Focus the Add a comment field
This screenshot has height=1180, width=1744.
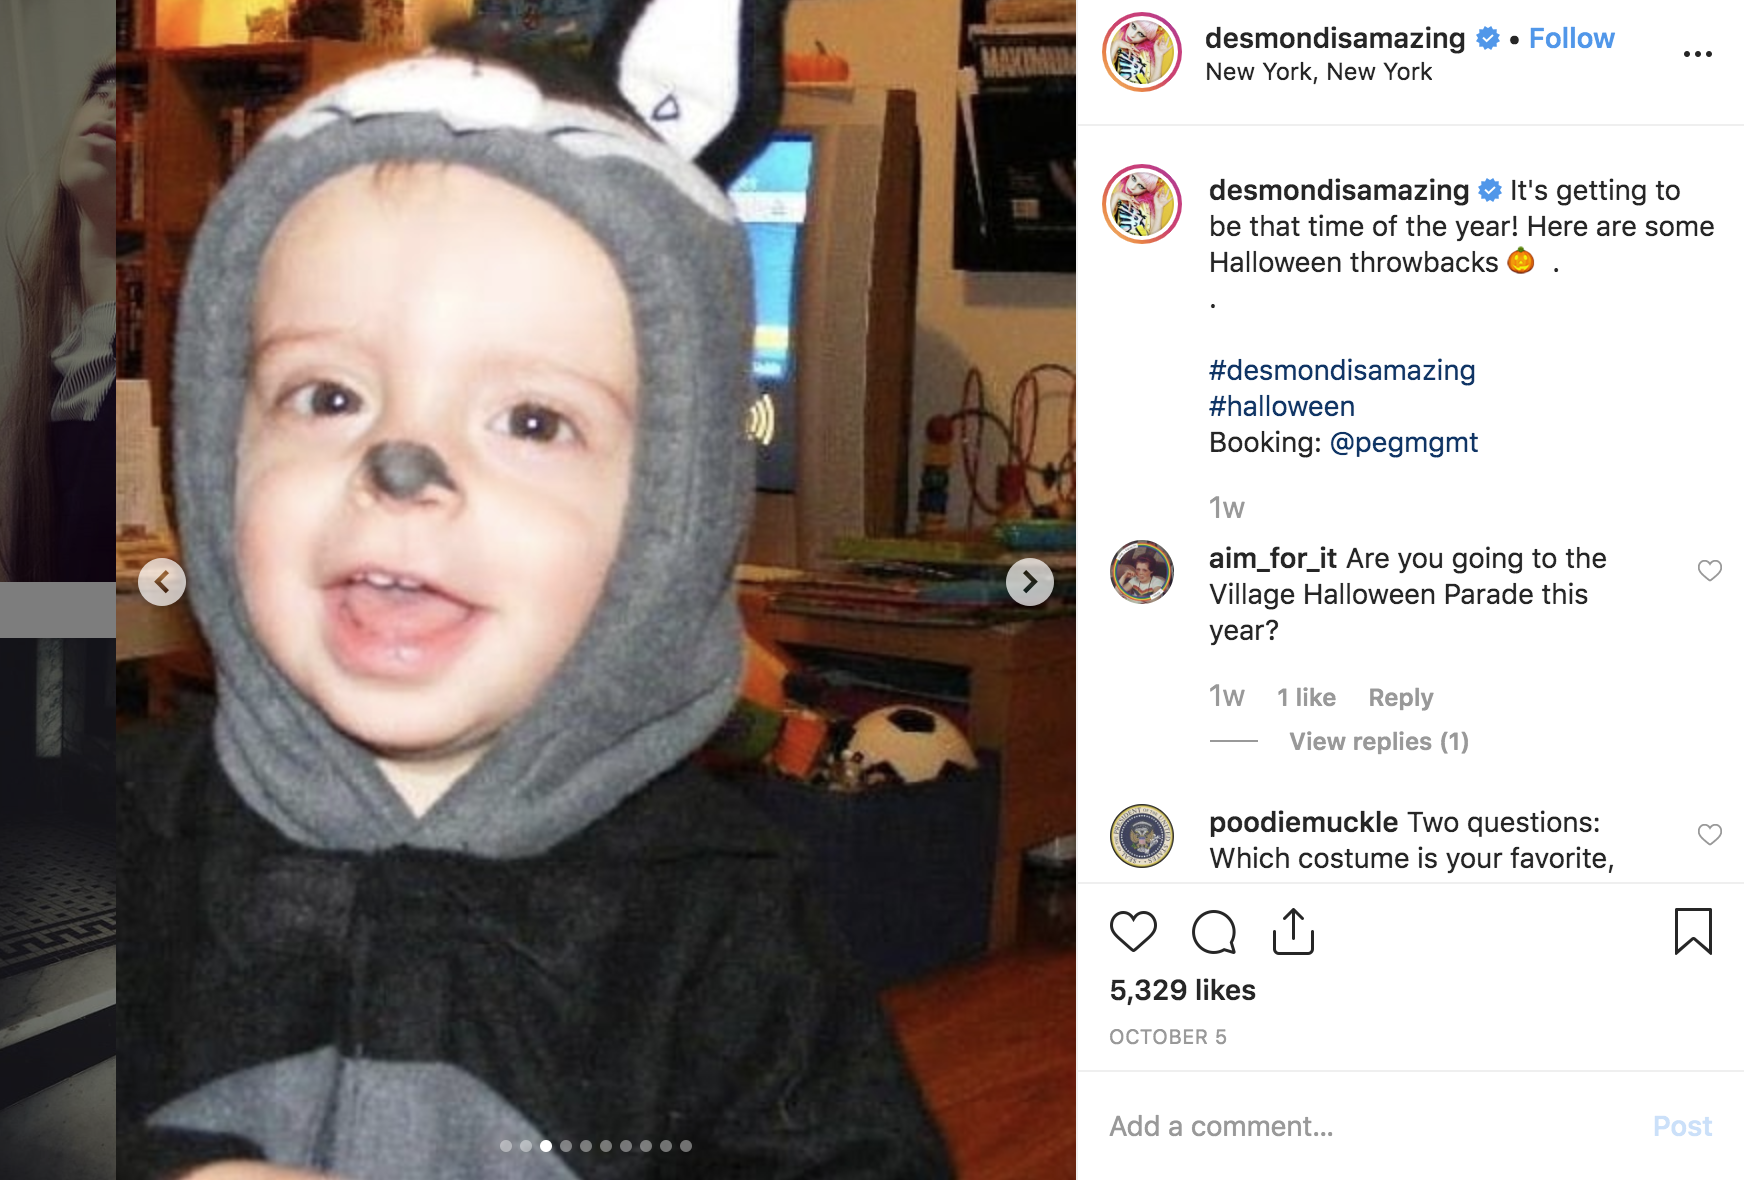coord(1370,1126)
